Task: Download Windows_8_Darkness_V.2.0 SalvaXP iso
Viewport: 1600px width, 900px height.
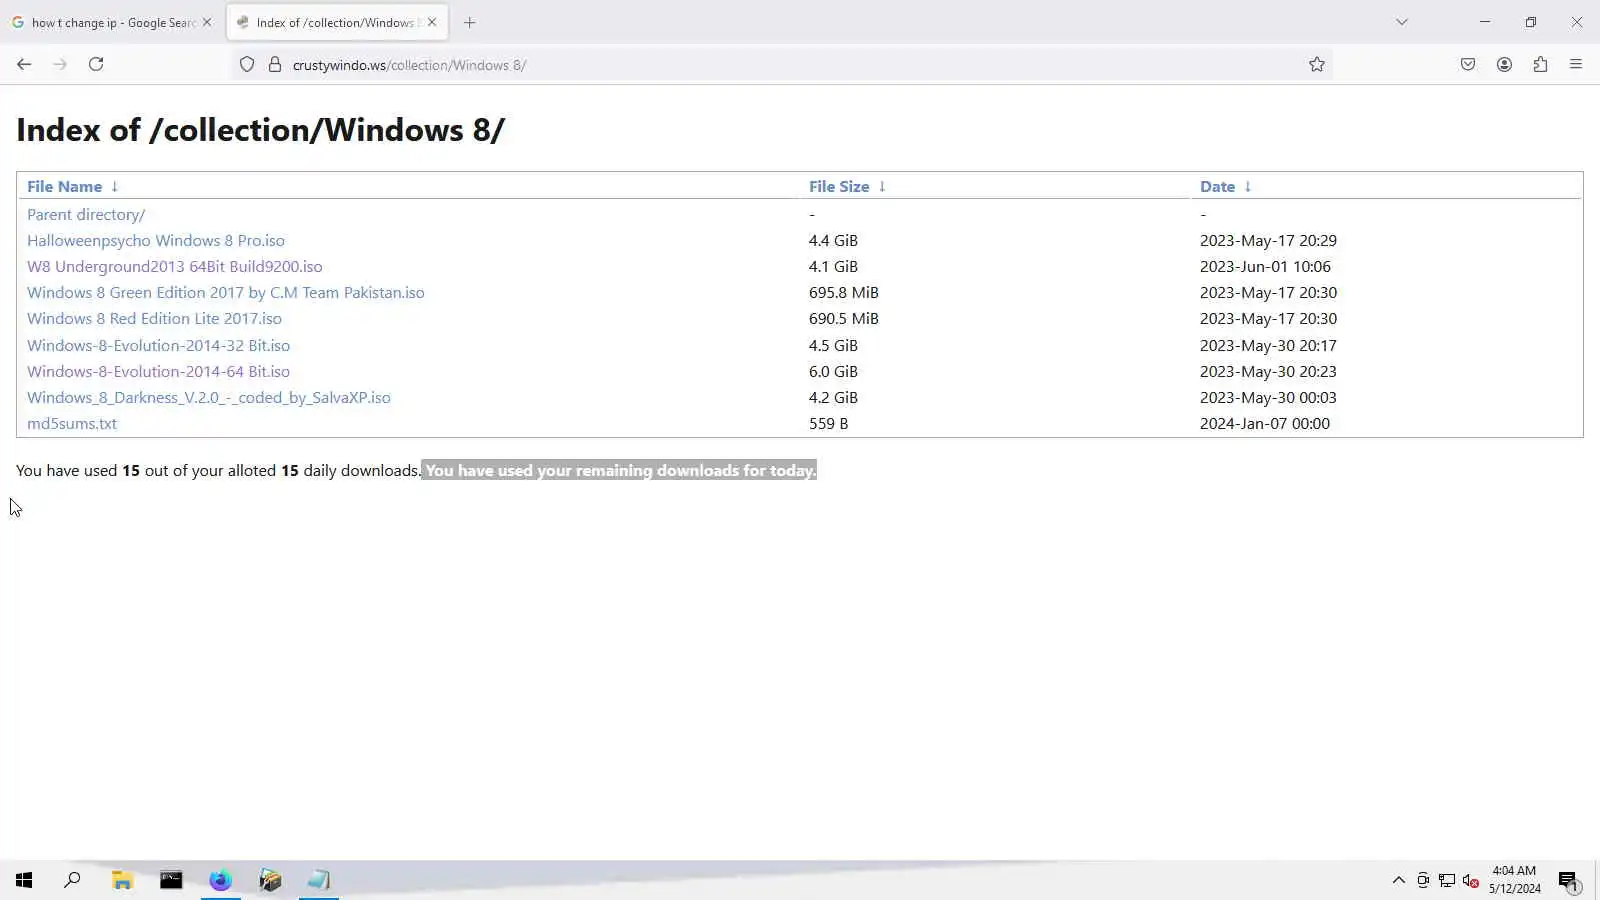Action: [x=209, y=397]
